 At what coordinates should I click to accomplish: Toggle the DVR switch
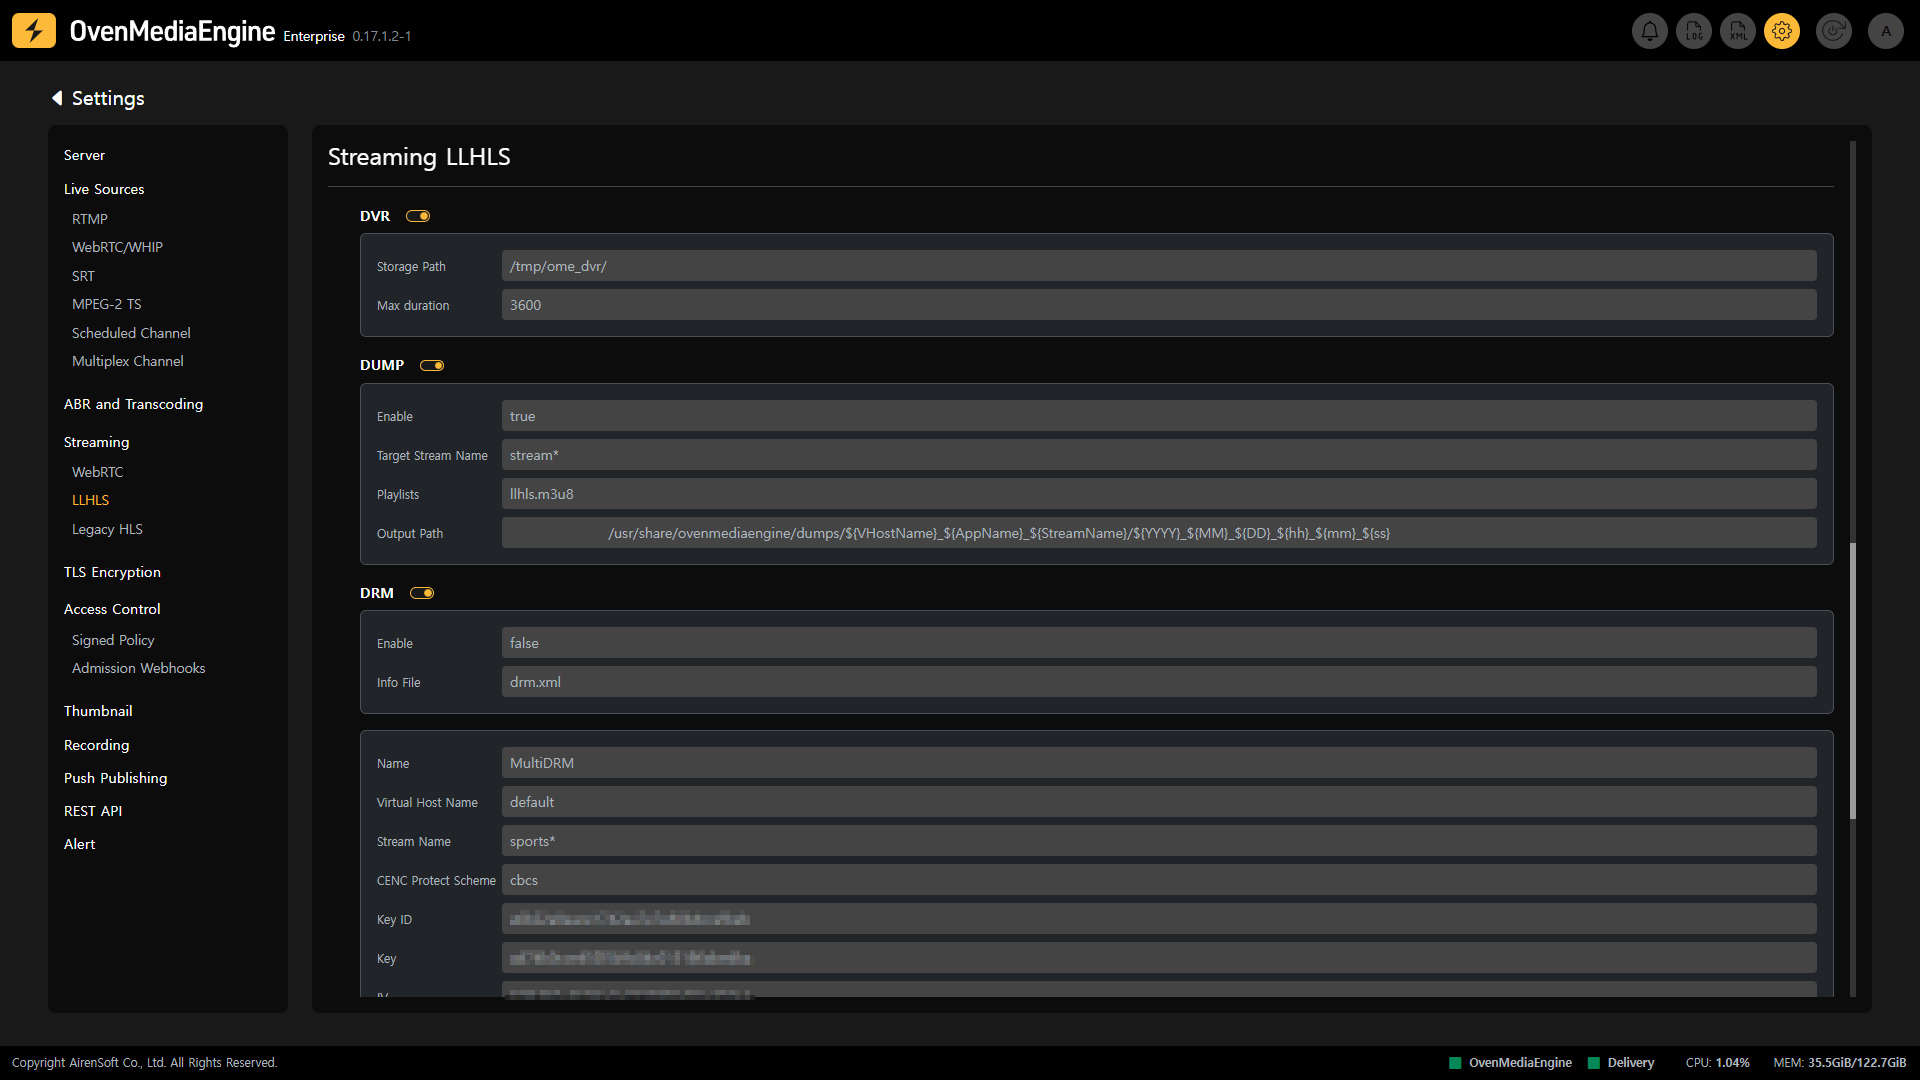[418, 216]
